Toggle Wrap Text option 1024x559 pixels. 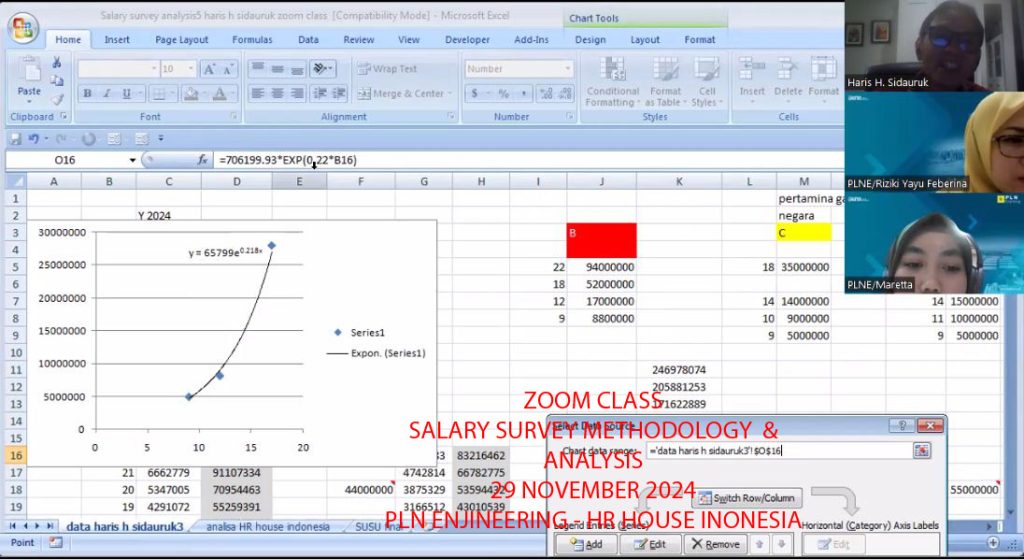(x=386, y=69)
